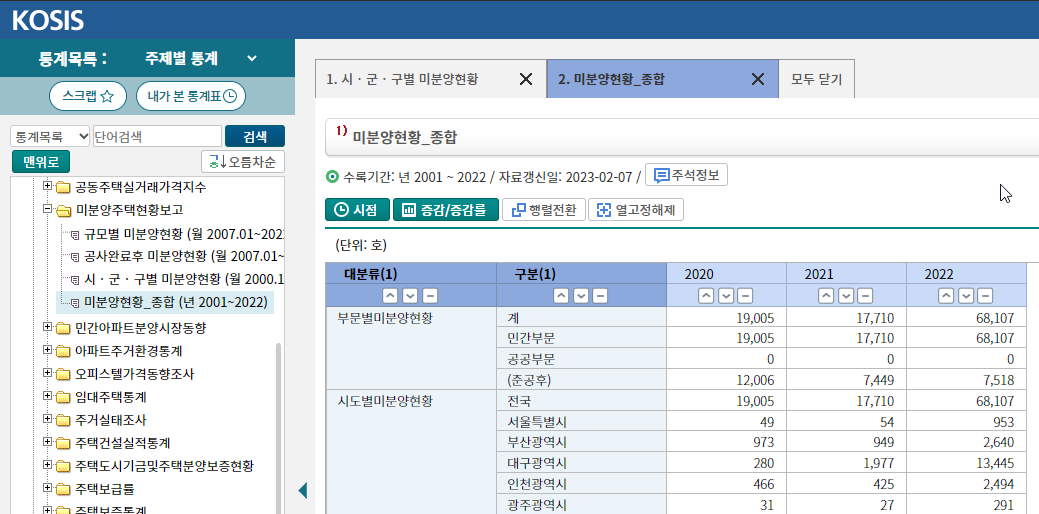The height and width of the screenshot is (514, 1039).
Task: Select 미분양현황_종합 tree item
Action: (x=176, y=303)
